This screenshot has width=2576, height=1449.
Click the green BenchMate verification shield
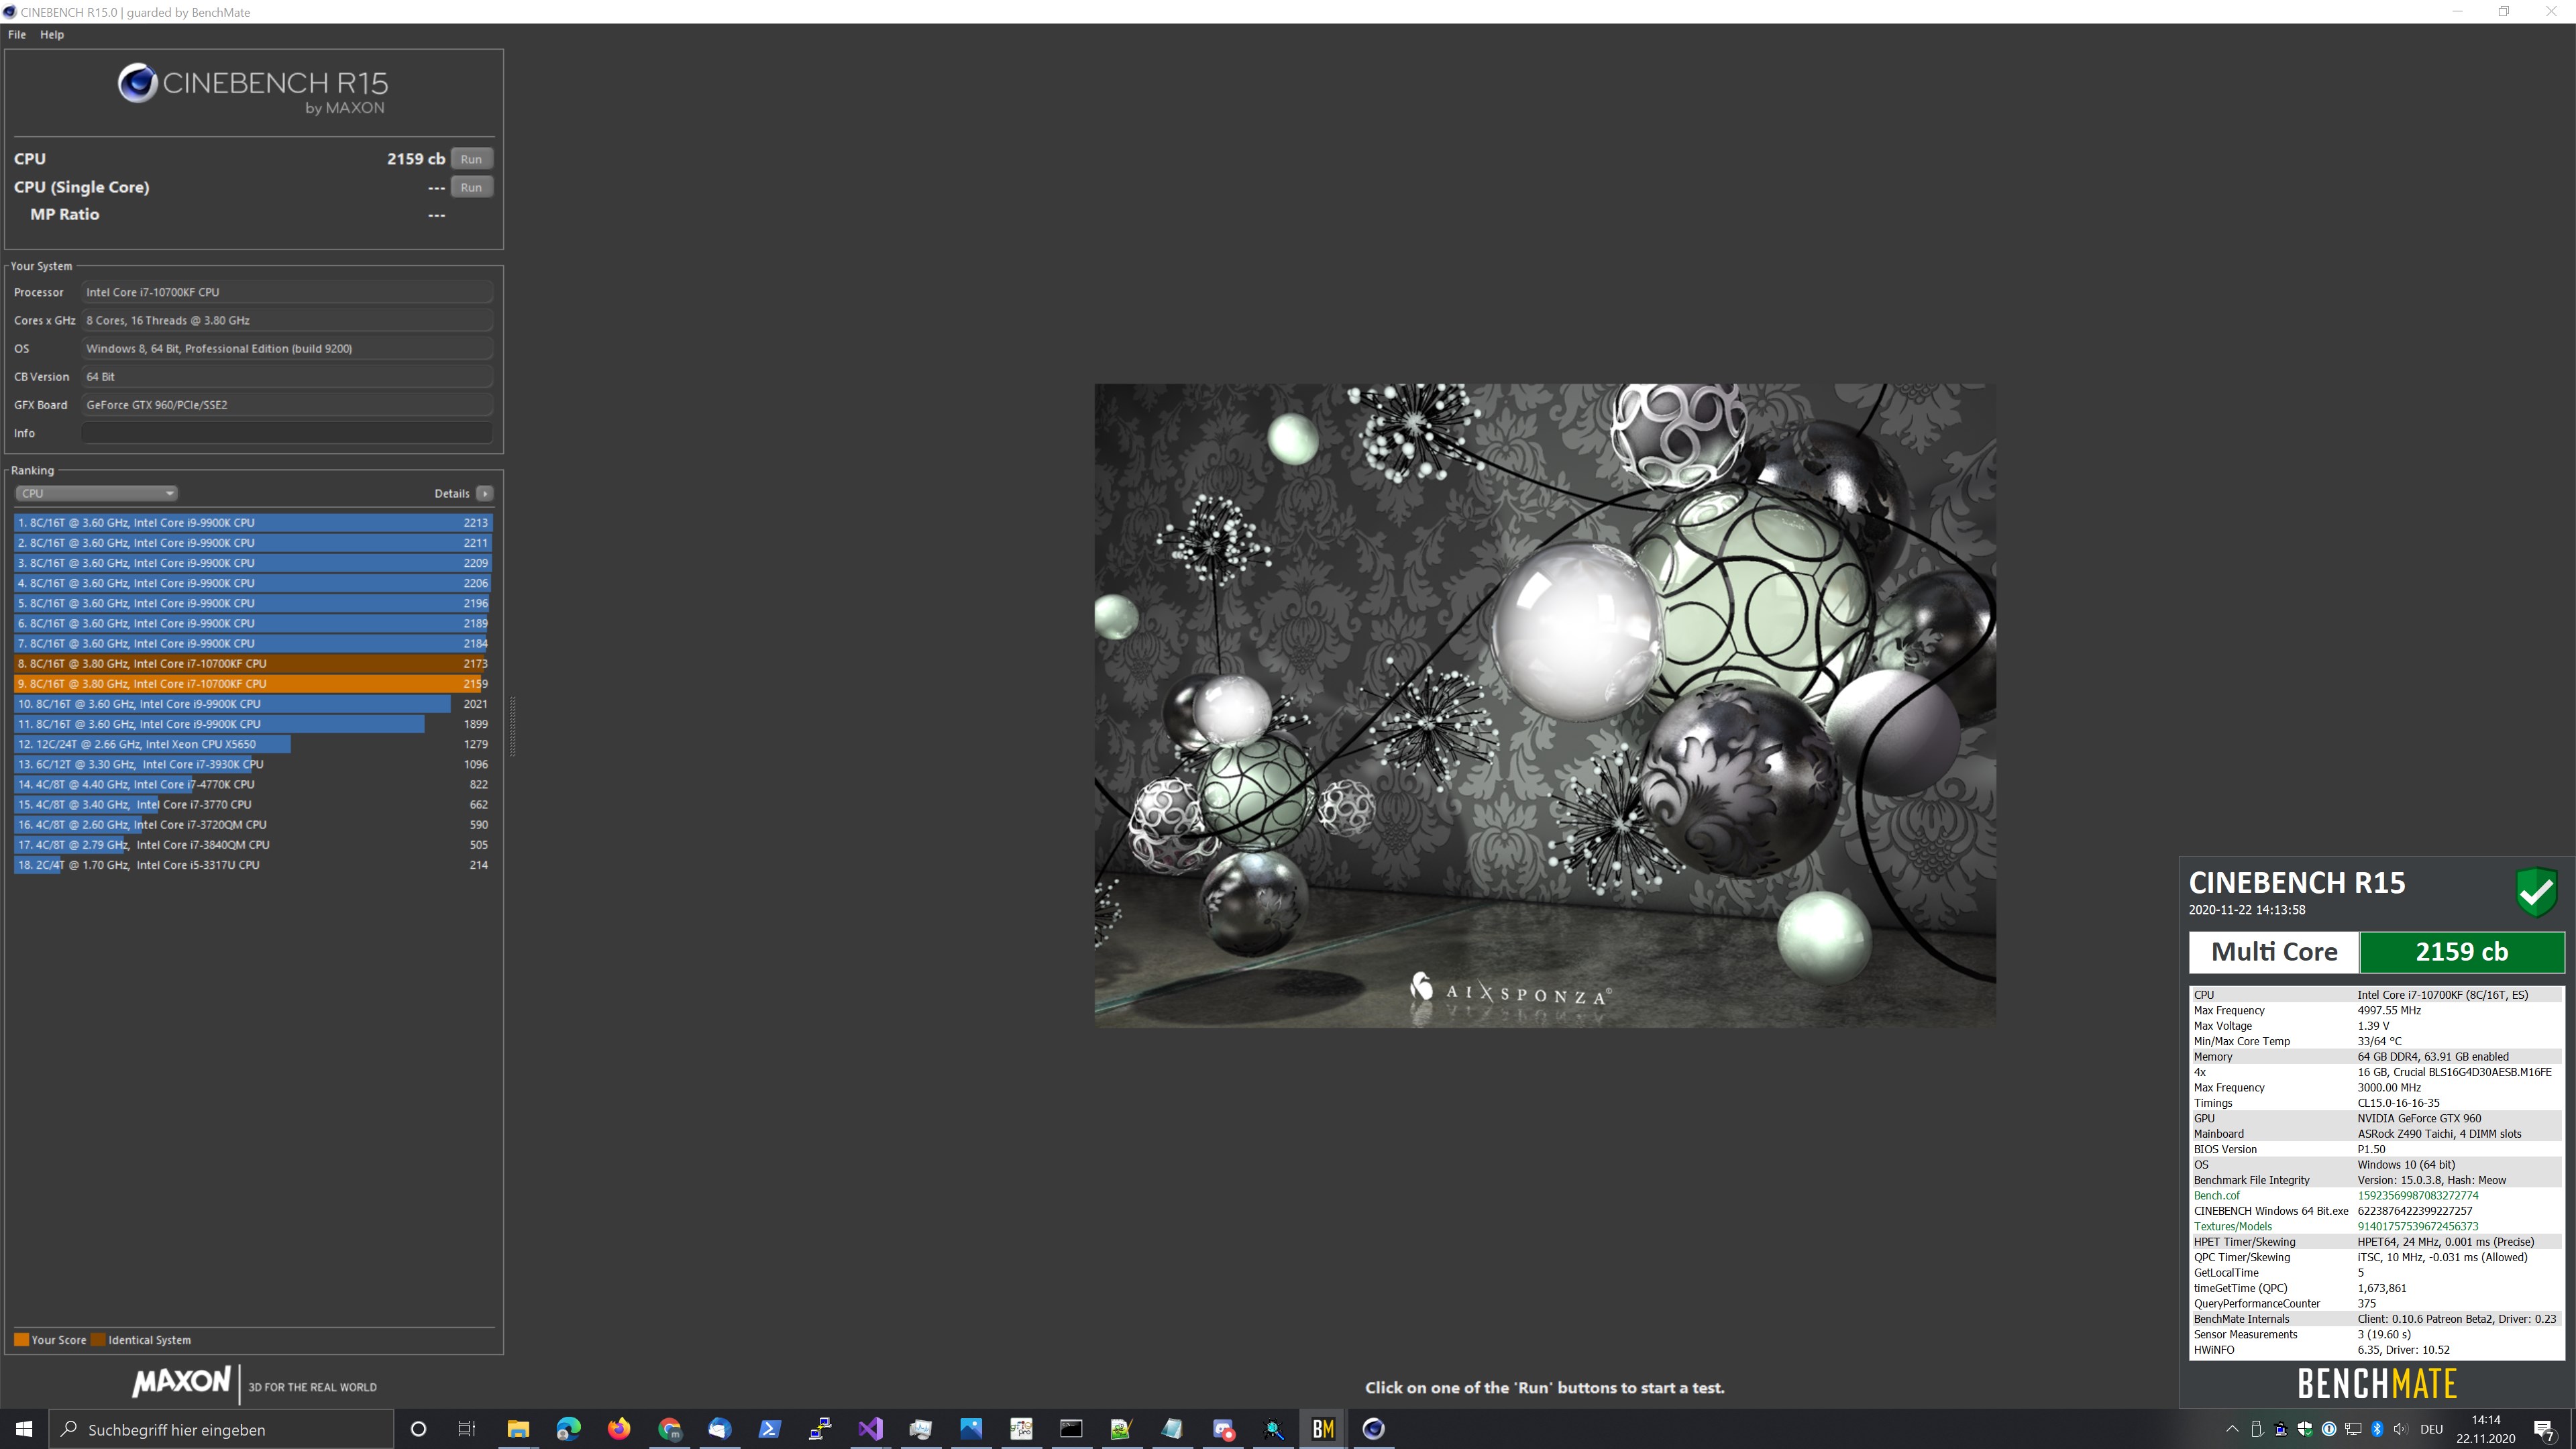(2537, 892)
